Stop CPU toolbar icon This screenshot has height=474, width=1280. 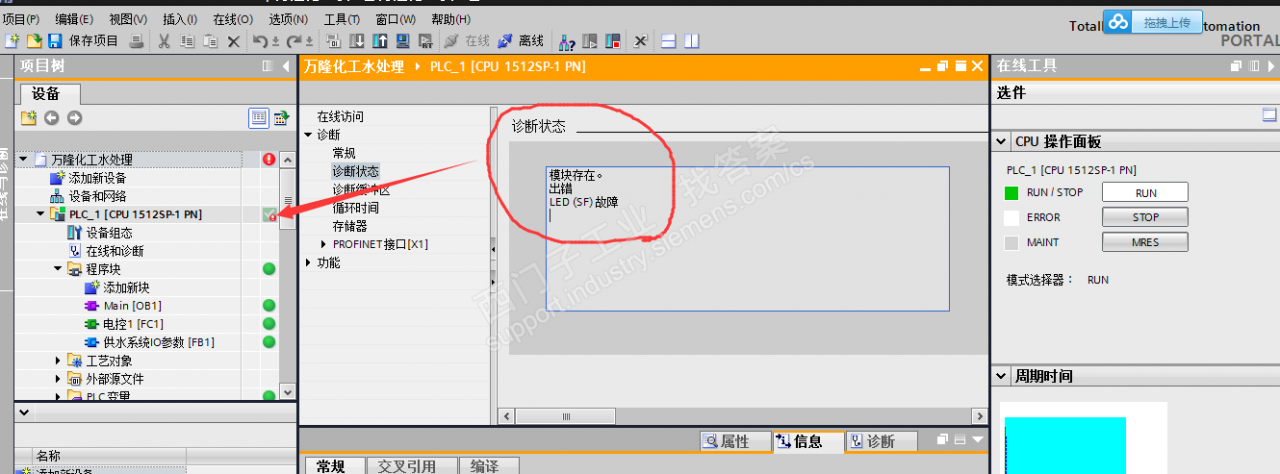point(612,41)
